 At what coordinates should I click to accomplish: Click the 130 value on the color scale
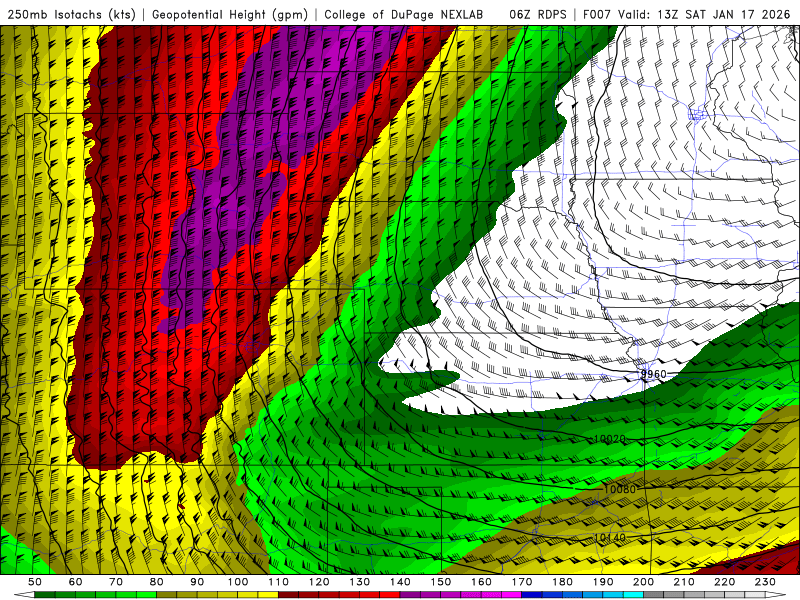[360, 582]
